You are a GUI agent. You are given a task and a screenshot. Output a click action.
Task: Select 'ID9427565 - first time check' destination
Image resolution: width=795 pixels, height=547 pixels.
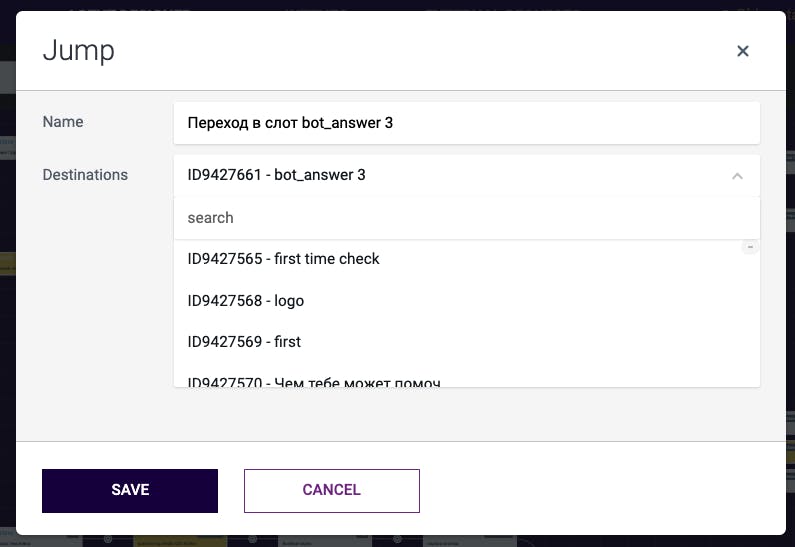[x=284, y=259]
